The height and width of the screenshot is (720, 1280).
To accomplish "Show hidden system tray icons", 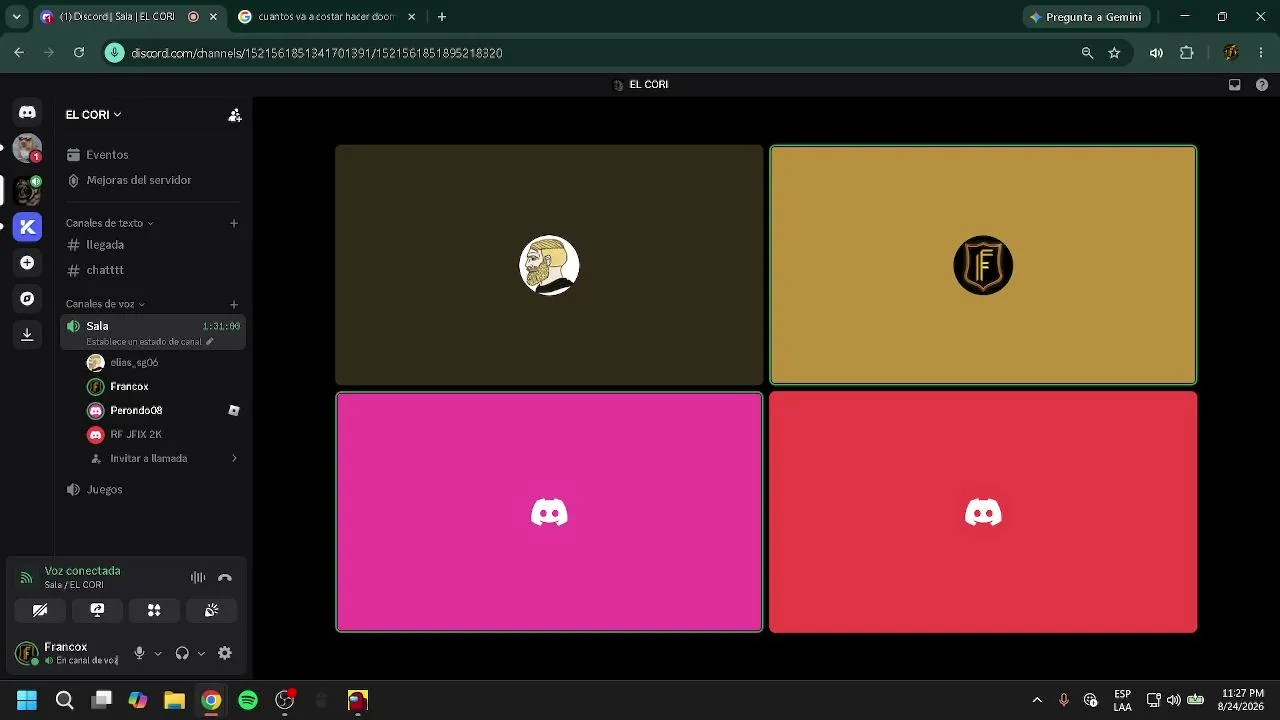I will (1037, 700).
